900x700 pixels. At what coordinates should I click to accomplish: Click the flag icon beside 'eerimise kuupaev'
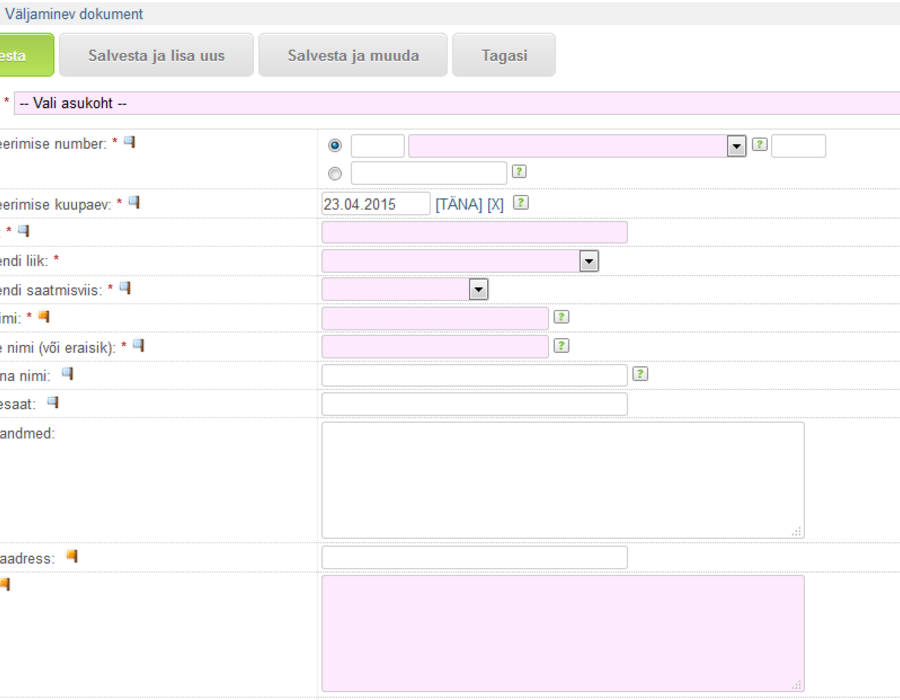click(x=134, y=202)
